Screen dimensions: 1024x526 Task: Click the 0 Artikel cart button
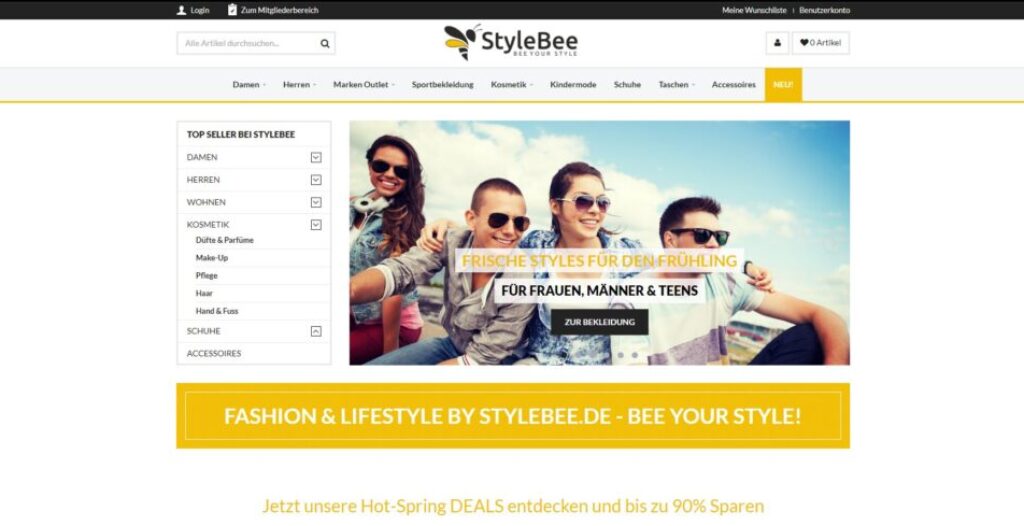[x=821, y=43]
